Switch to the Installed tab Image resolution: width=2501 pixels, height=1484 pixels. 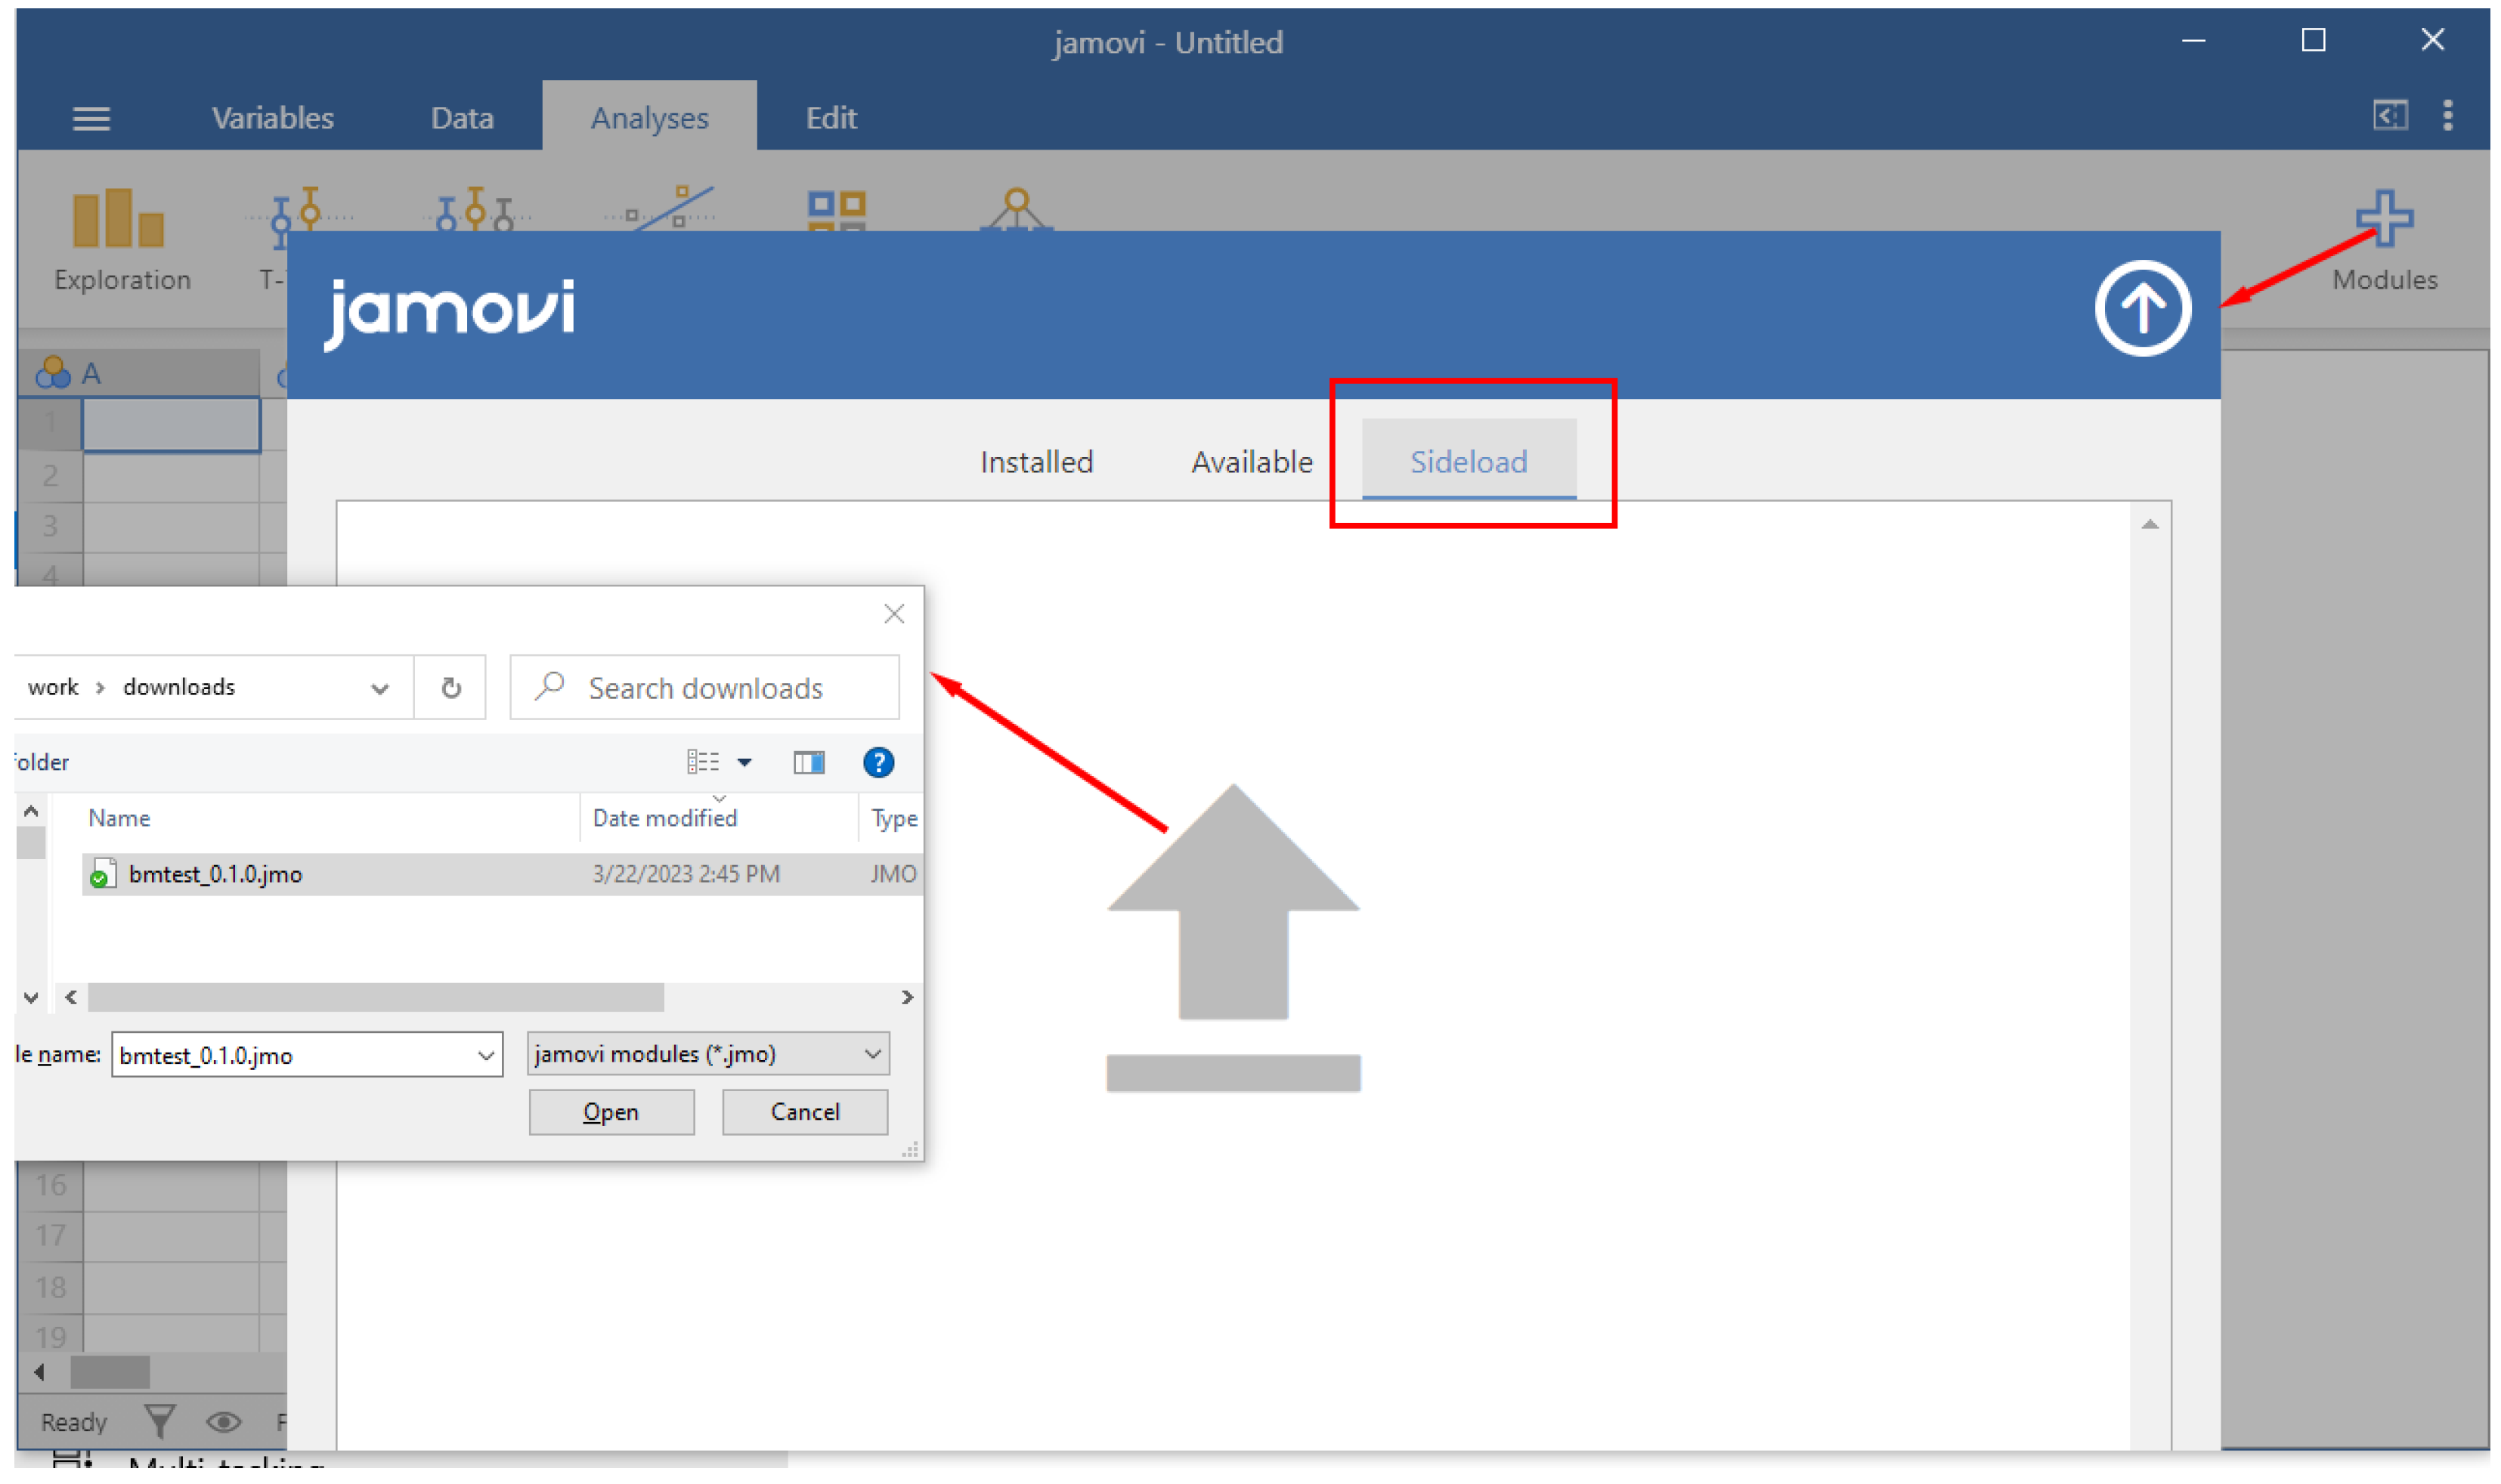click(x=1036, y=462)
